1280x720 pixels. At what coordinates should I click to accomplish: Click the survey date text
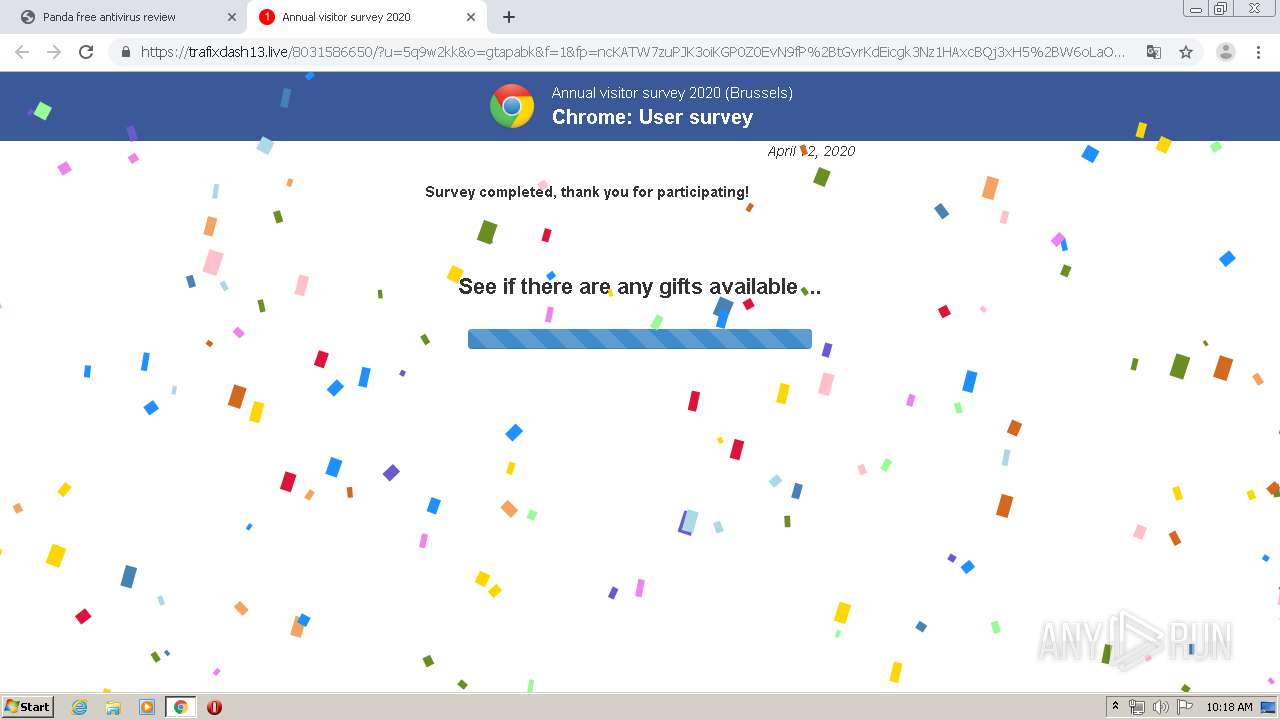click(811, 151)
